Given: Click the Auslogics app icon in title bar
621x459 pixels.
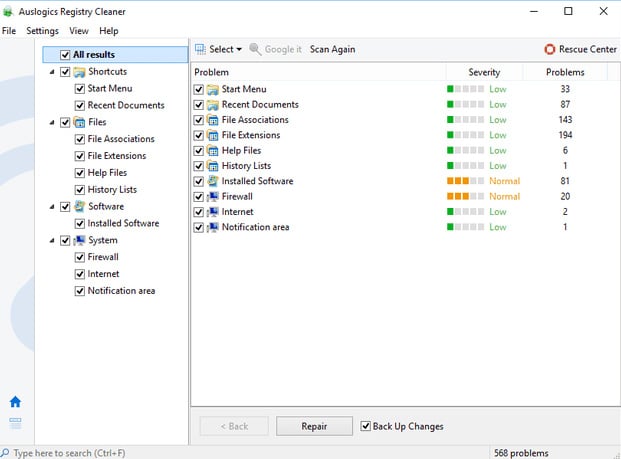Looking at the screenshot, I should 8,11.
